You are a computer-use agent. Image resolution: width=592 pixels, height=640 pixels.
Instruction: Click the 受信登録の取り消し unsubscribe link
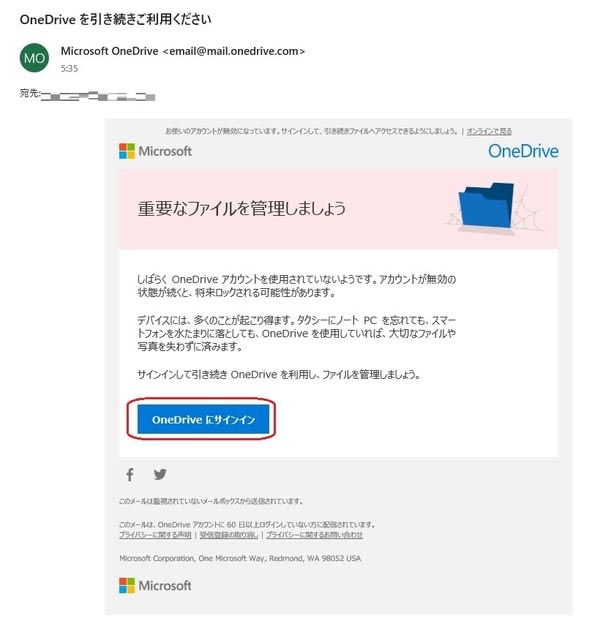click(229, 535)
